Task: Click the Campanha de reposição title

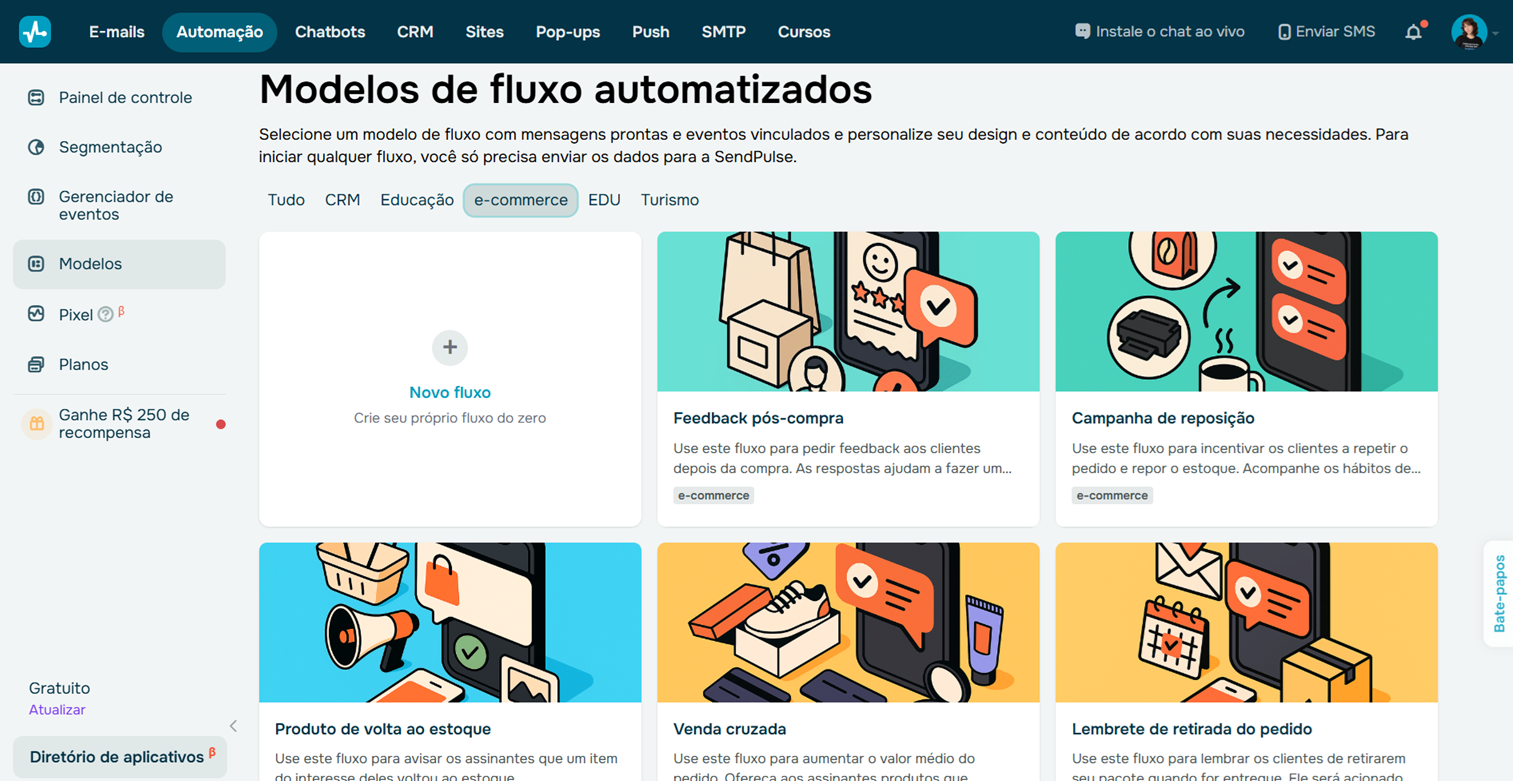Action: [x=1163, y=418]
